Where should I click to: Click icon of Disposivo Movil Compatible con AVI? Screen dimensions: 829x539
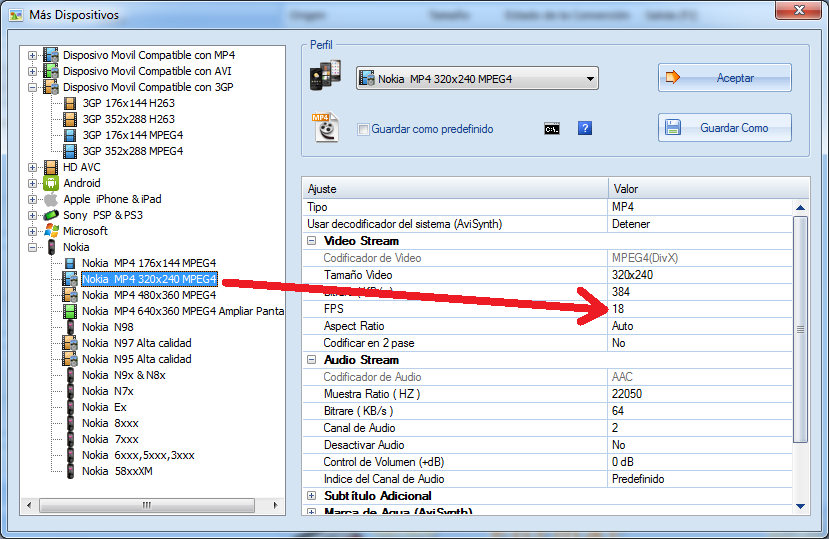tap(51, 71)
